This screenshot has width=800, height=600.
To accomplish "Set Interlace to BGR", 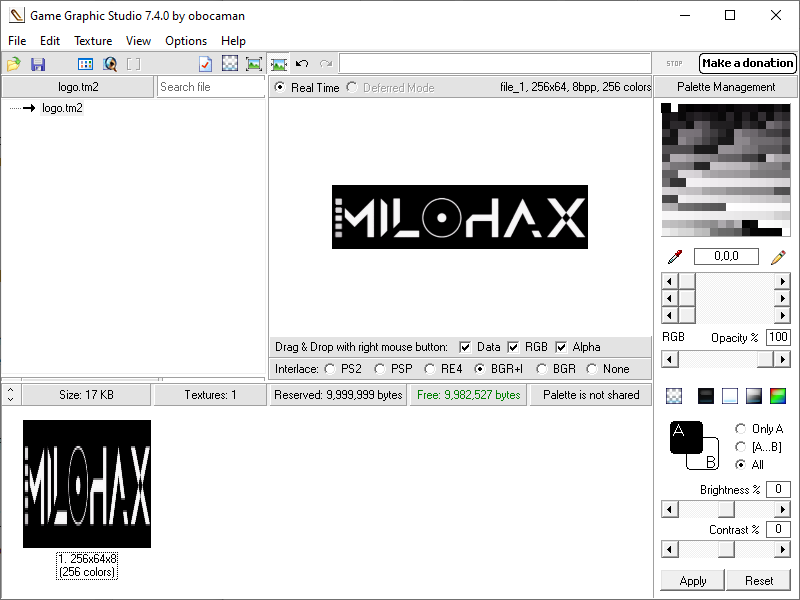I will tap(542, 369).
